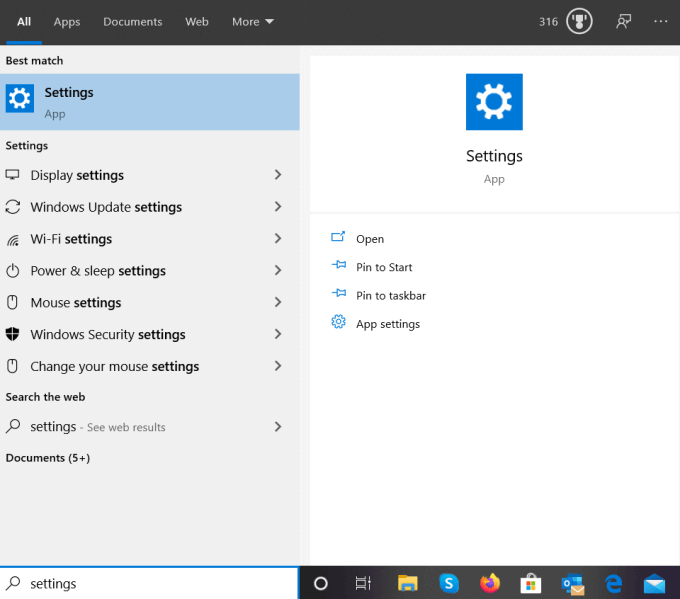Open the three-dots options menu
The height and width of the screenshot is (599, 680).
coord(660,21)
